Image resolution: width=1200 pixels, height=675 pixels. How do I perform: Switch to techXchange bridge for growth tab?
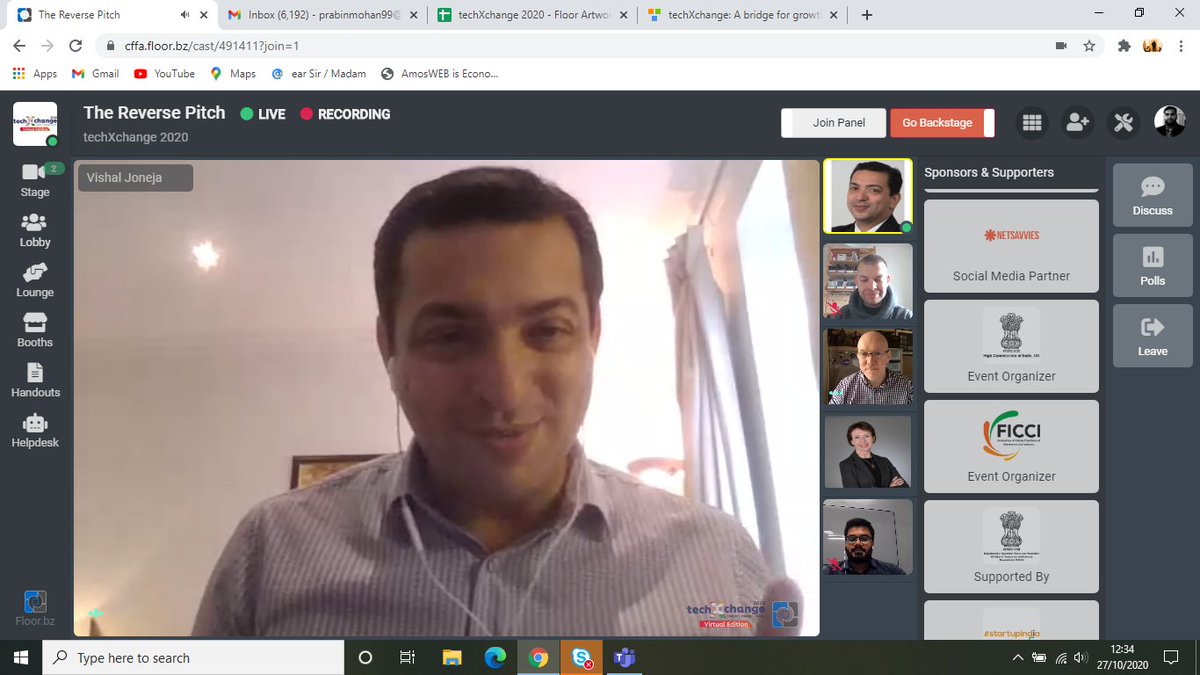[x=742, y=15]
